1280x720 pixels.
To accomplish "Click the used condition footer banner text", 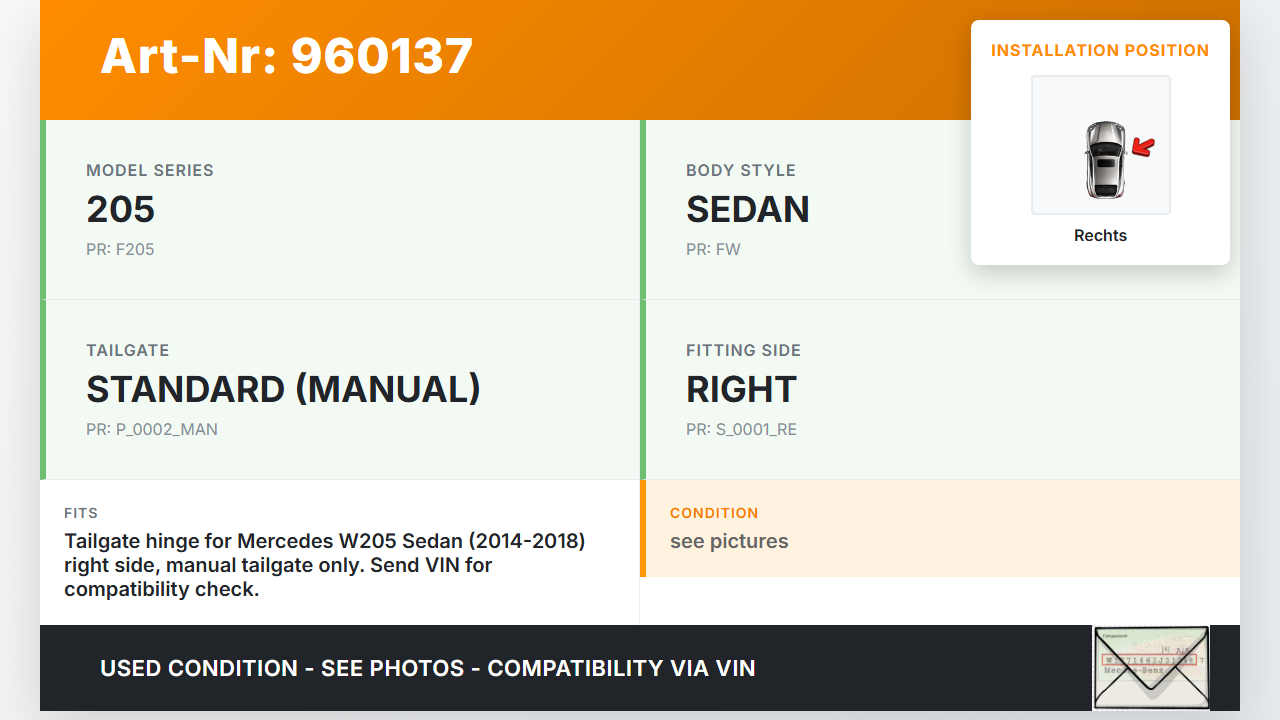I will click(428, 668).
